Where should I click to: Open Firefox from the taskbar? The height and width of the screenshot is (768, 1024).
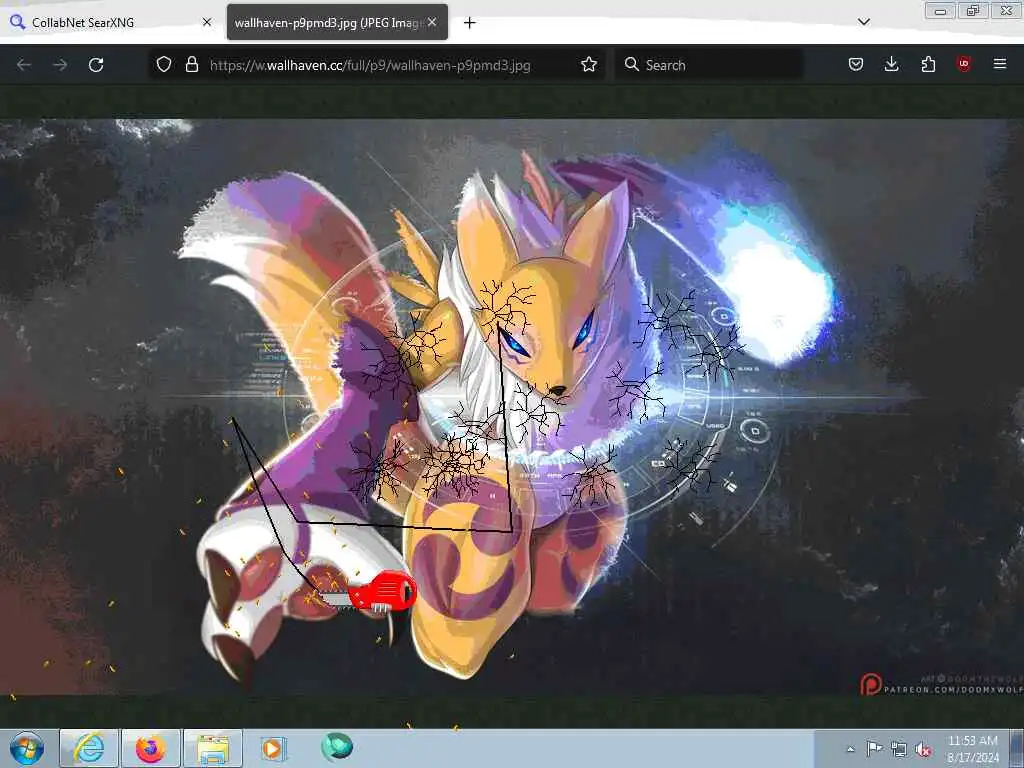click(x=151, y=748)
